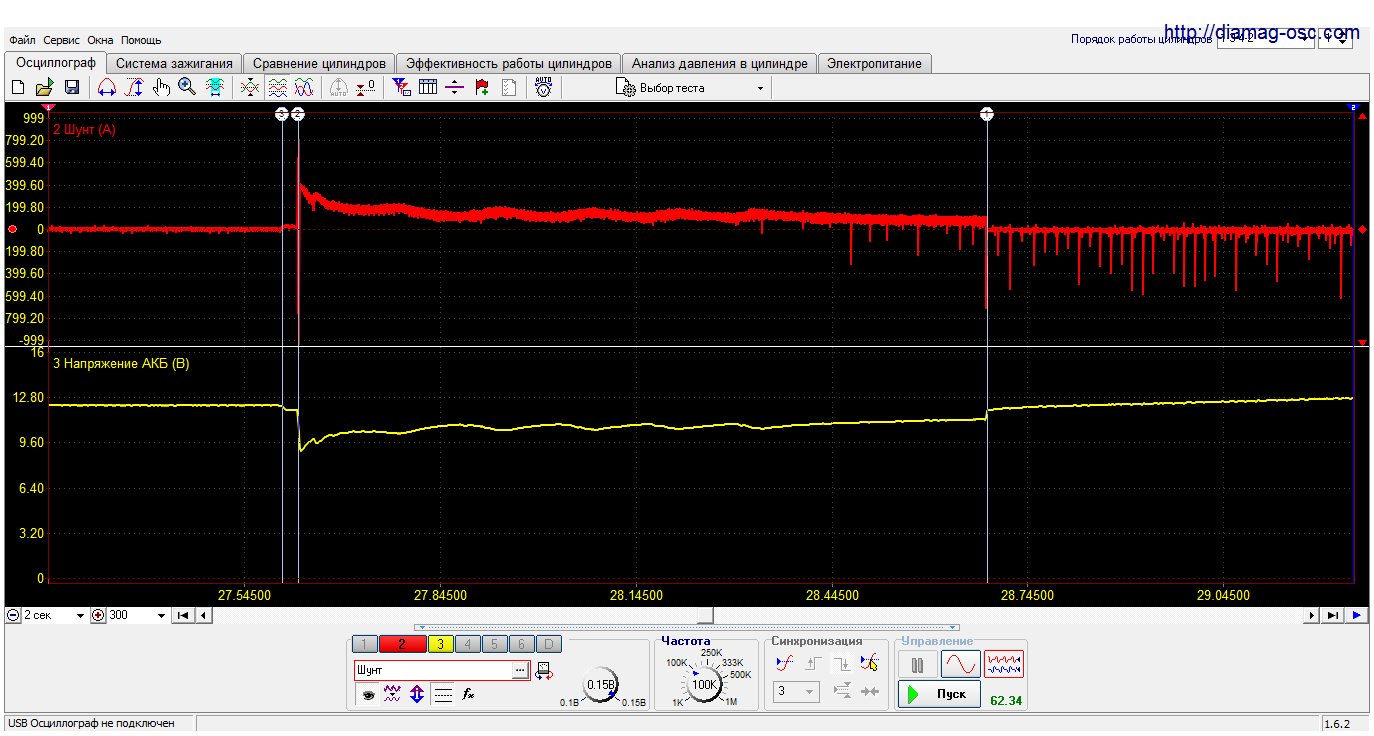Image resolution: width=1374 pixels, height=736 pixels.
Task: Click the Пуск start button
Action: coord(939,694)
